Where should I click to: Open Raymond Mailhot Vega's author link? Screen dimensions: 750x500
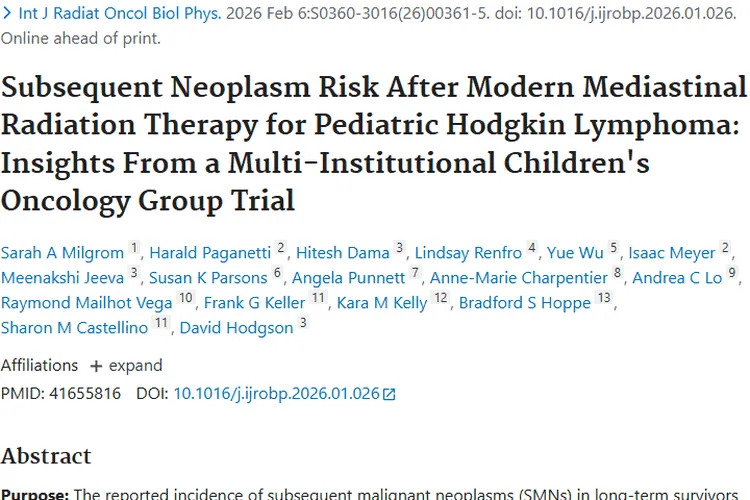coord(87,303)
